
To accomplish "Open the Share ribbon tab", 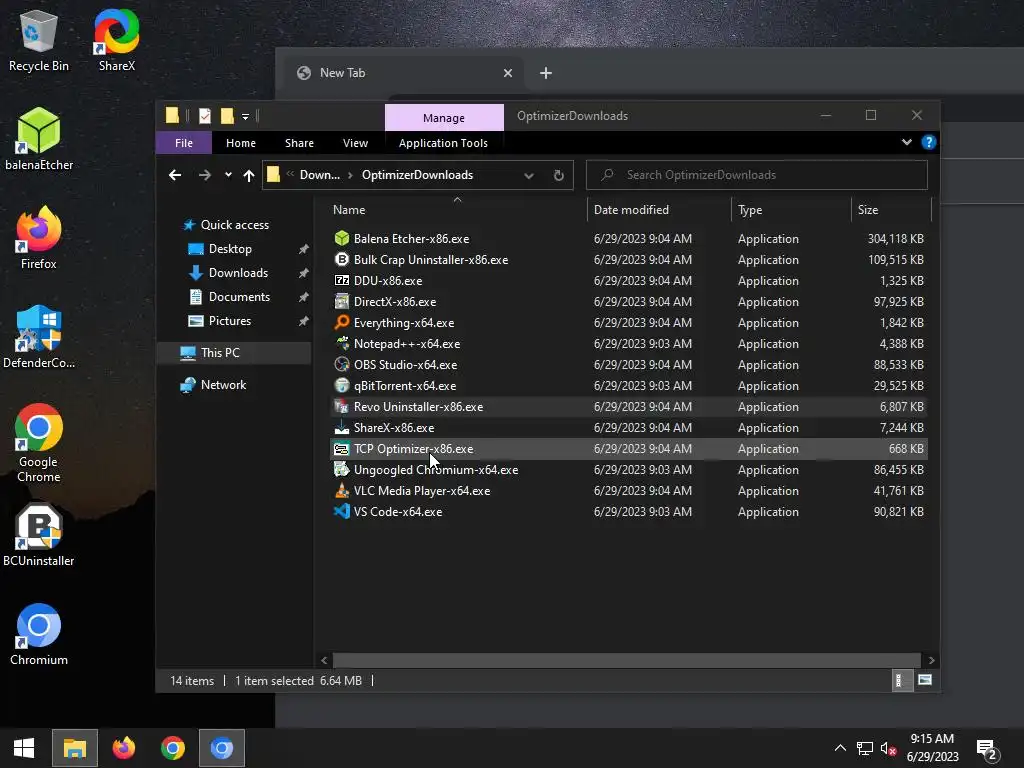I will pos(299,143).
